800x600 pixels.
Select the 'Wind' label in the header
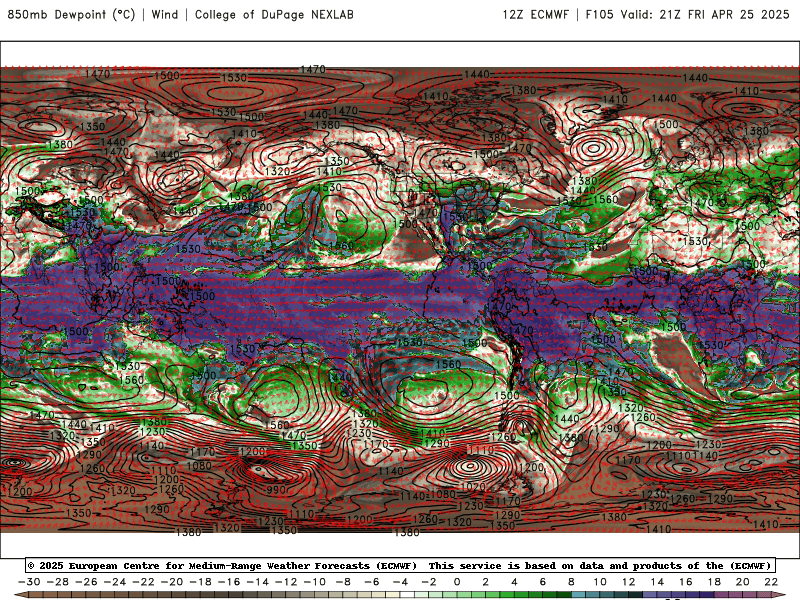click(x=165, y=14)
